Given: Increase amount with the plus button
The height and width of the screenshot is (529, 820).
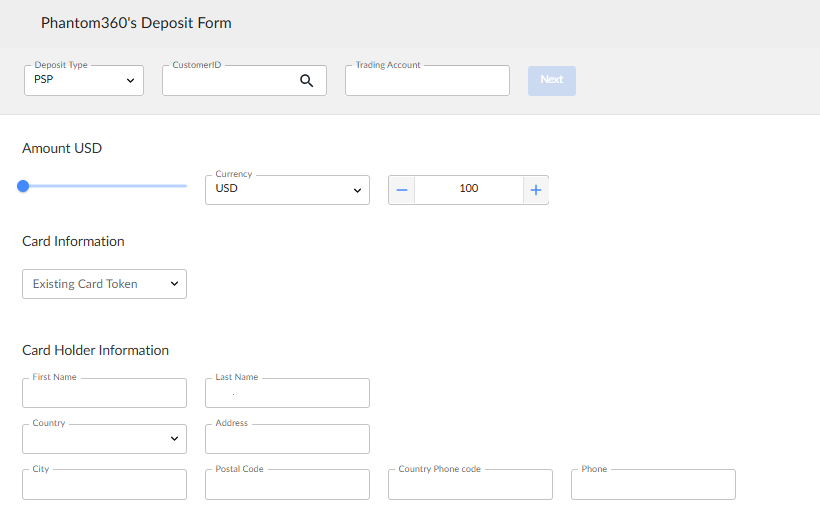Looking at the screenshot, I should tap(535, 190).
